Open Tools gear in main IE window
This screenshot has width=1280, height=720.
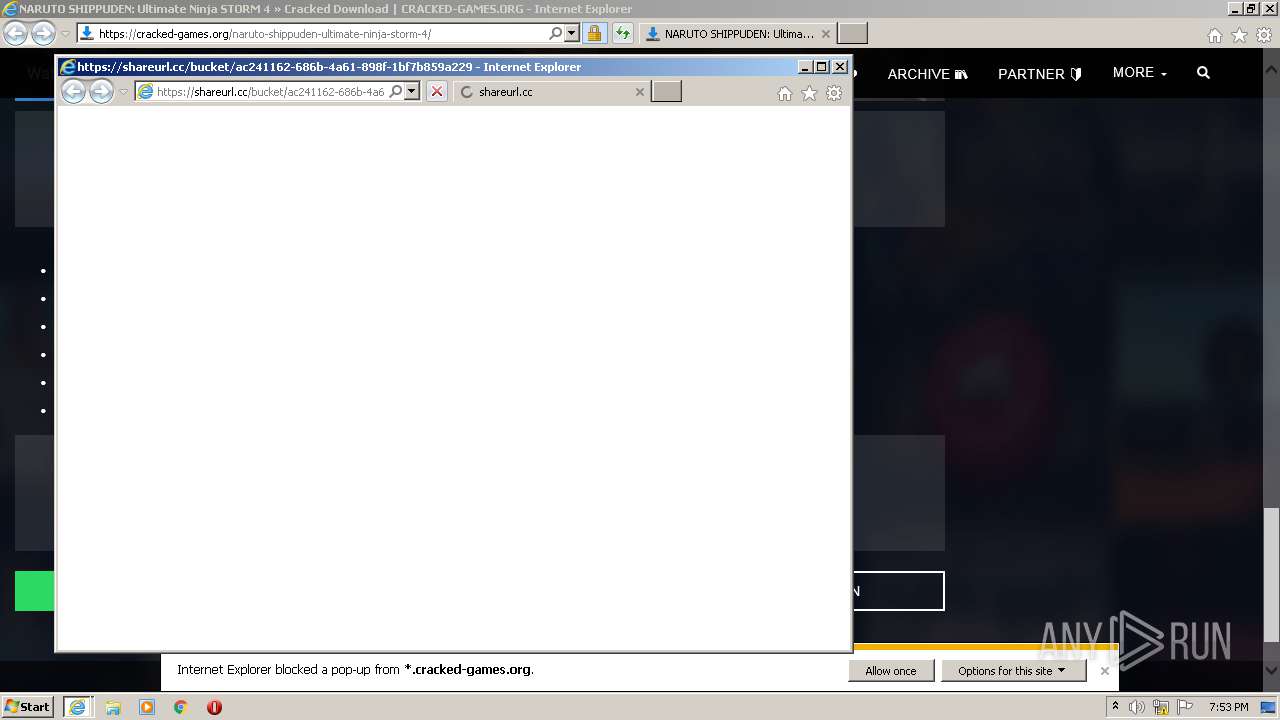(x=1264, y=35)
